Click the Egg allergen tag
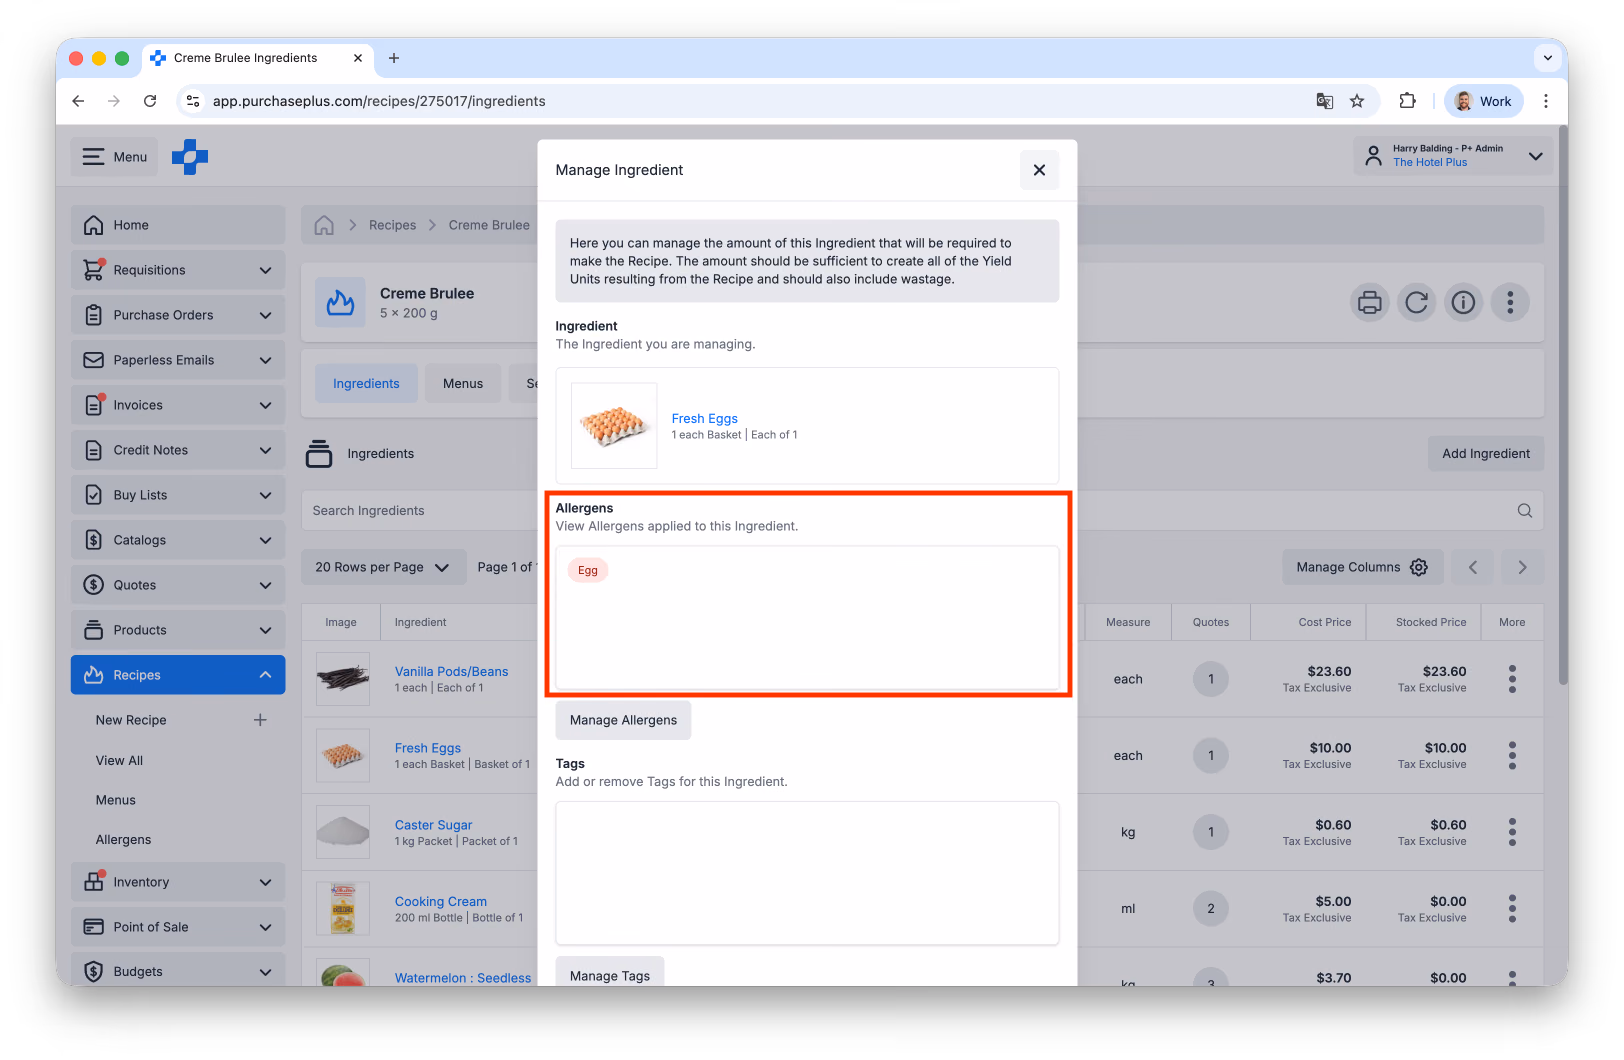The width and height of the screenshot is (1624, 1060). [x=588, y=570]
